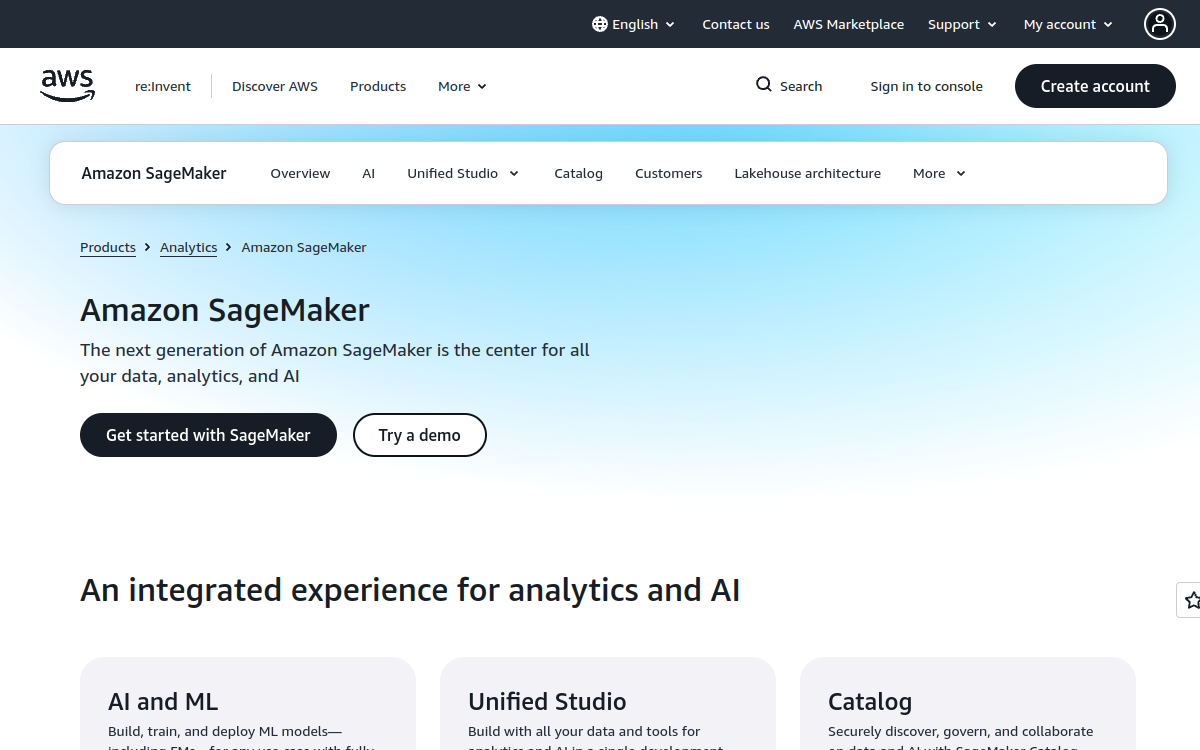Click the Amazon SageMaker nav title
Screen dimensions: 1200x750
pyautogui.click(x=154, y=173)
